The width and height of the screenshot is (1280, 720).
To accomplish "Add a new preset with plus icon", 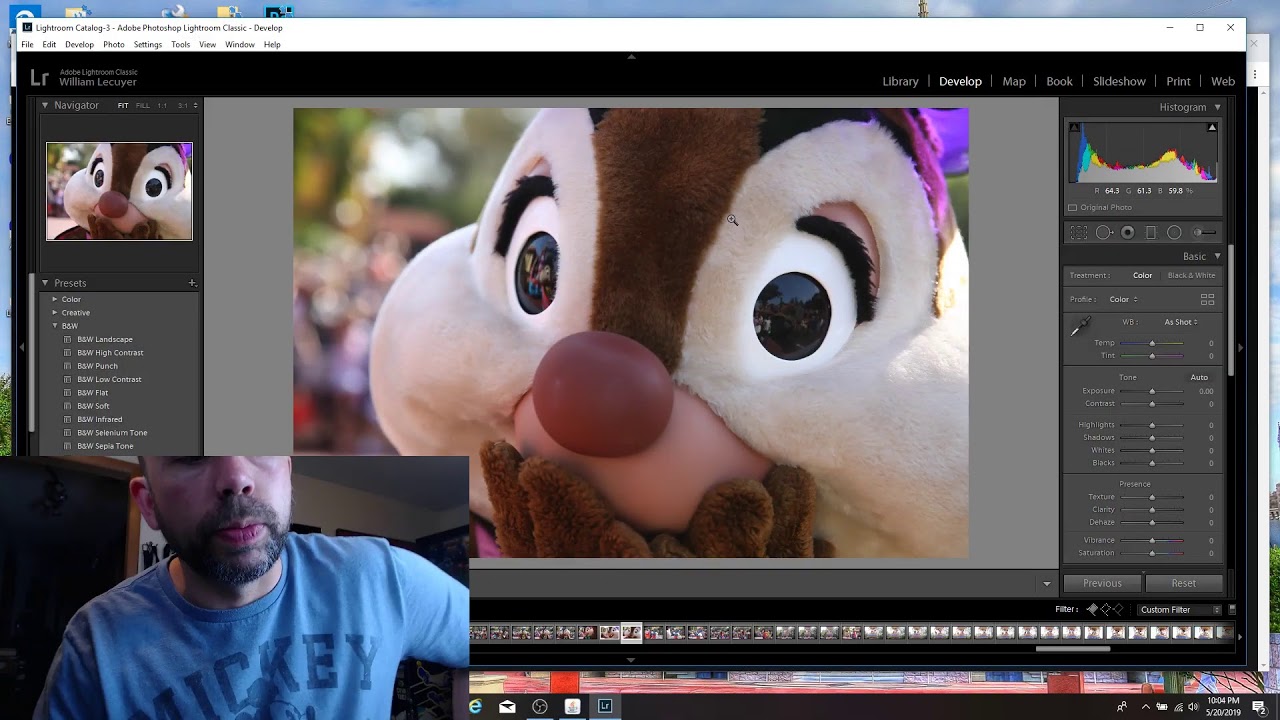I will coord(192,283).
